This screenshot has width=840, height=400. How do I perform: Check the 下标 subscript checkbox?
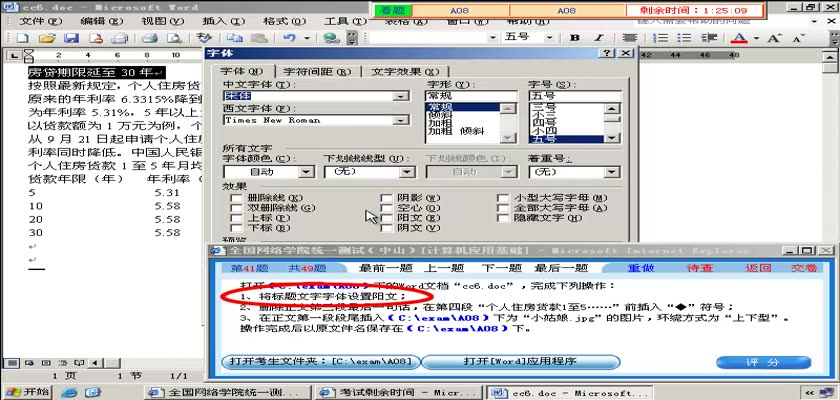(x=236, y=228)
